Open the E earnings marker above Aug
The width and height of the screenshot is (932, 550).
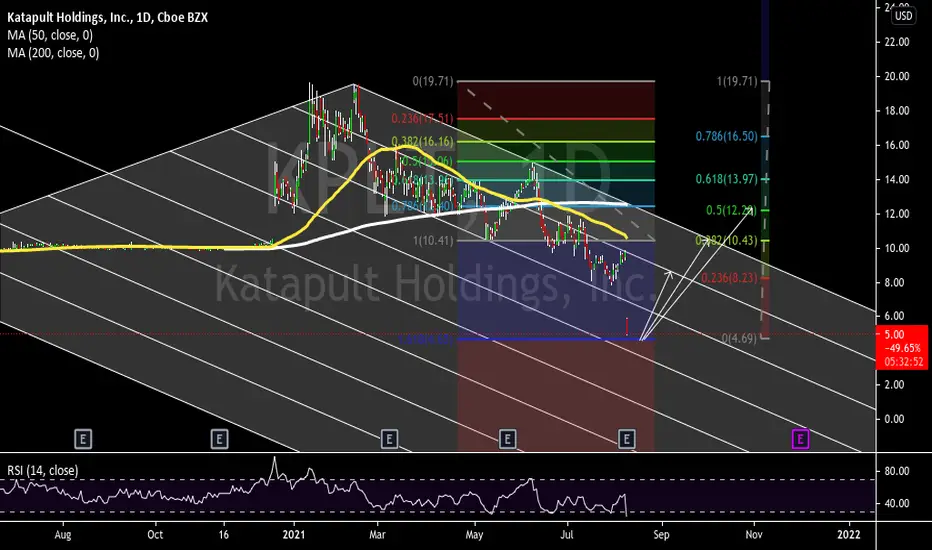pyautogui.click(x=83, y=439)
